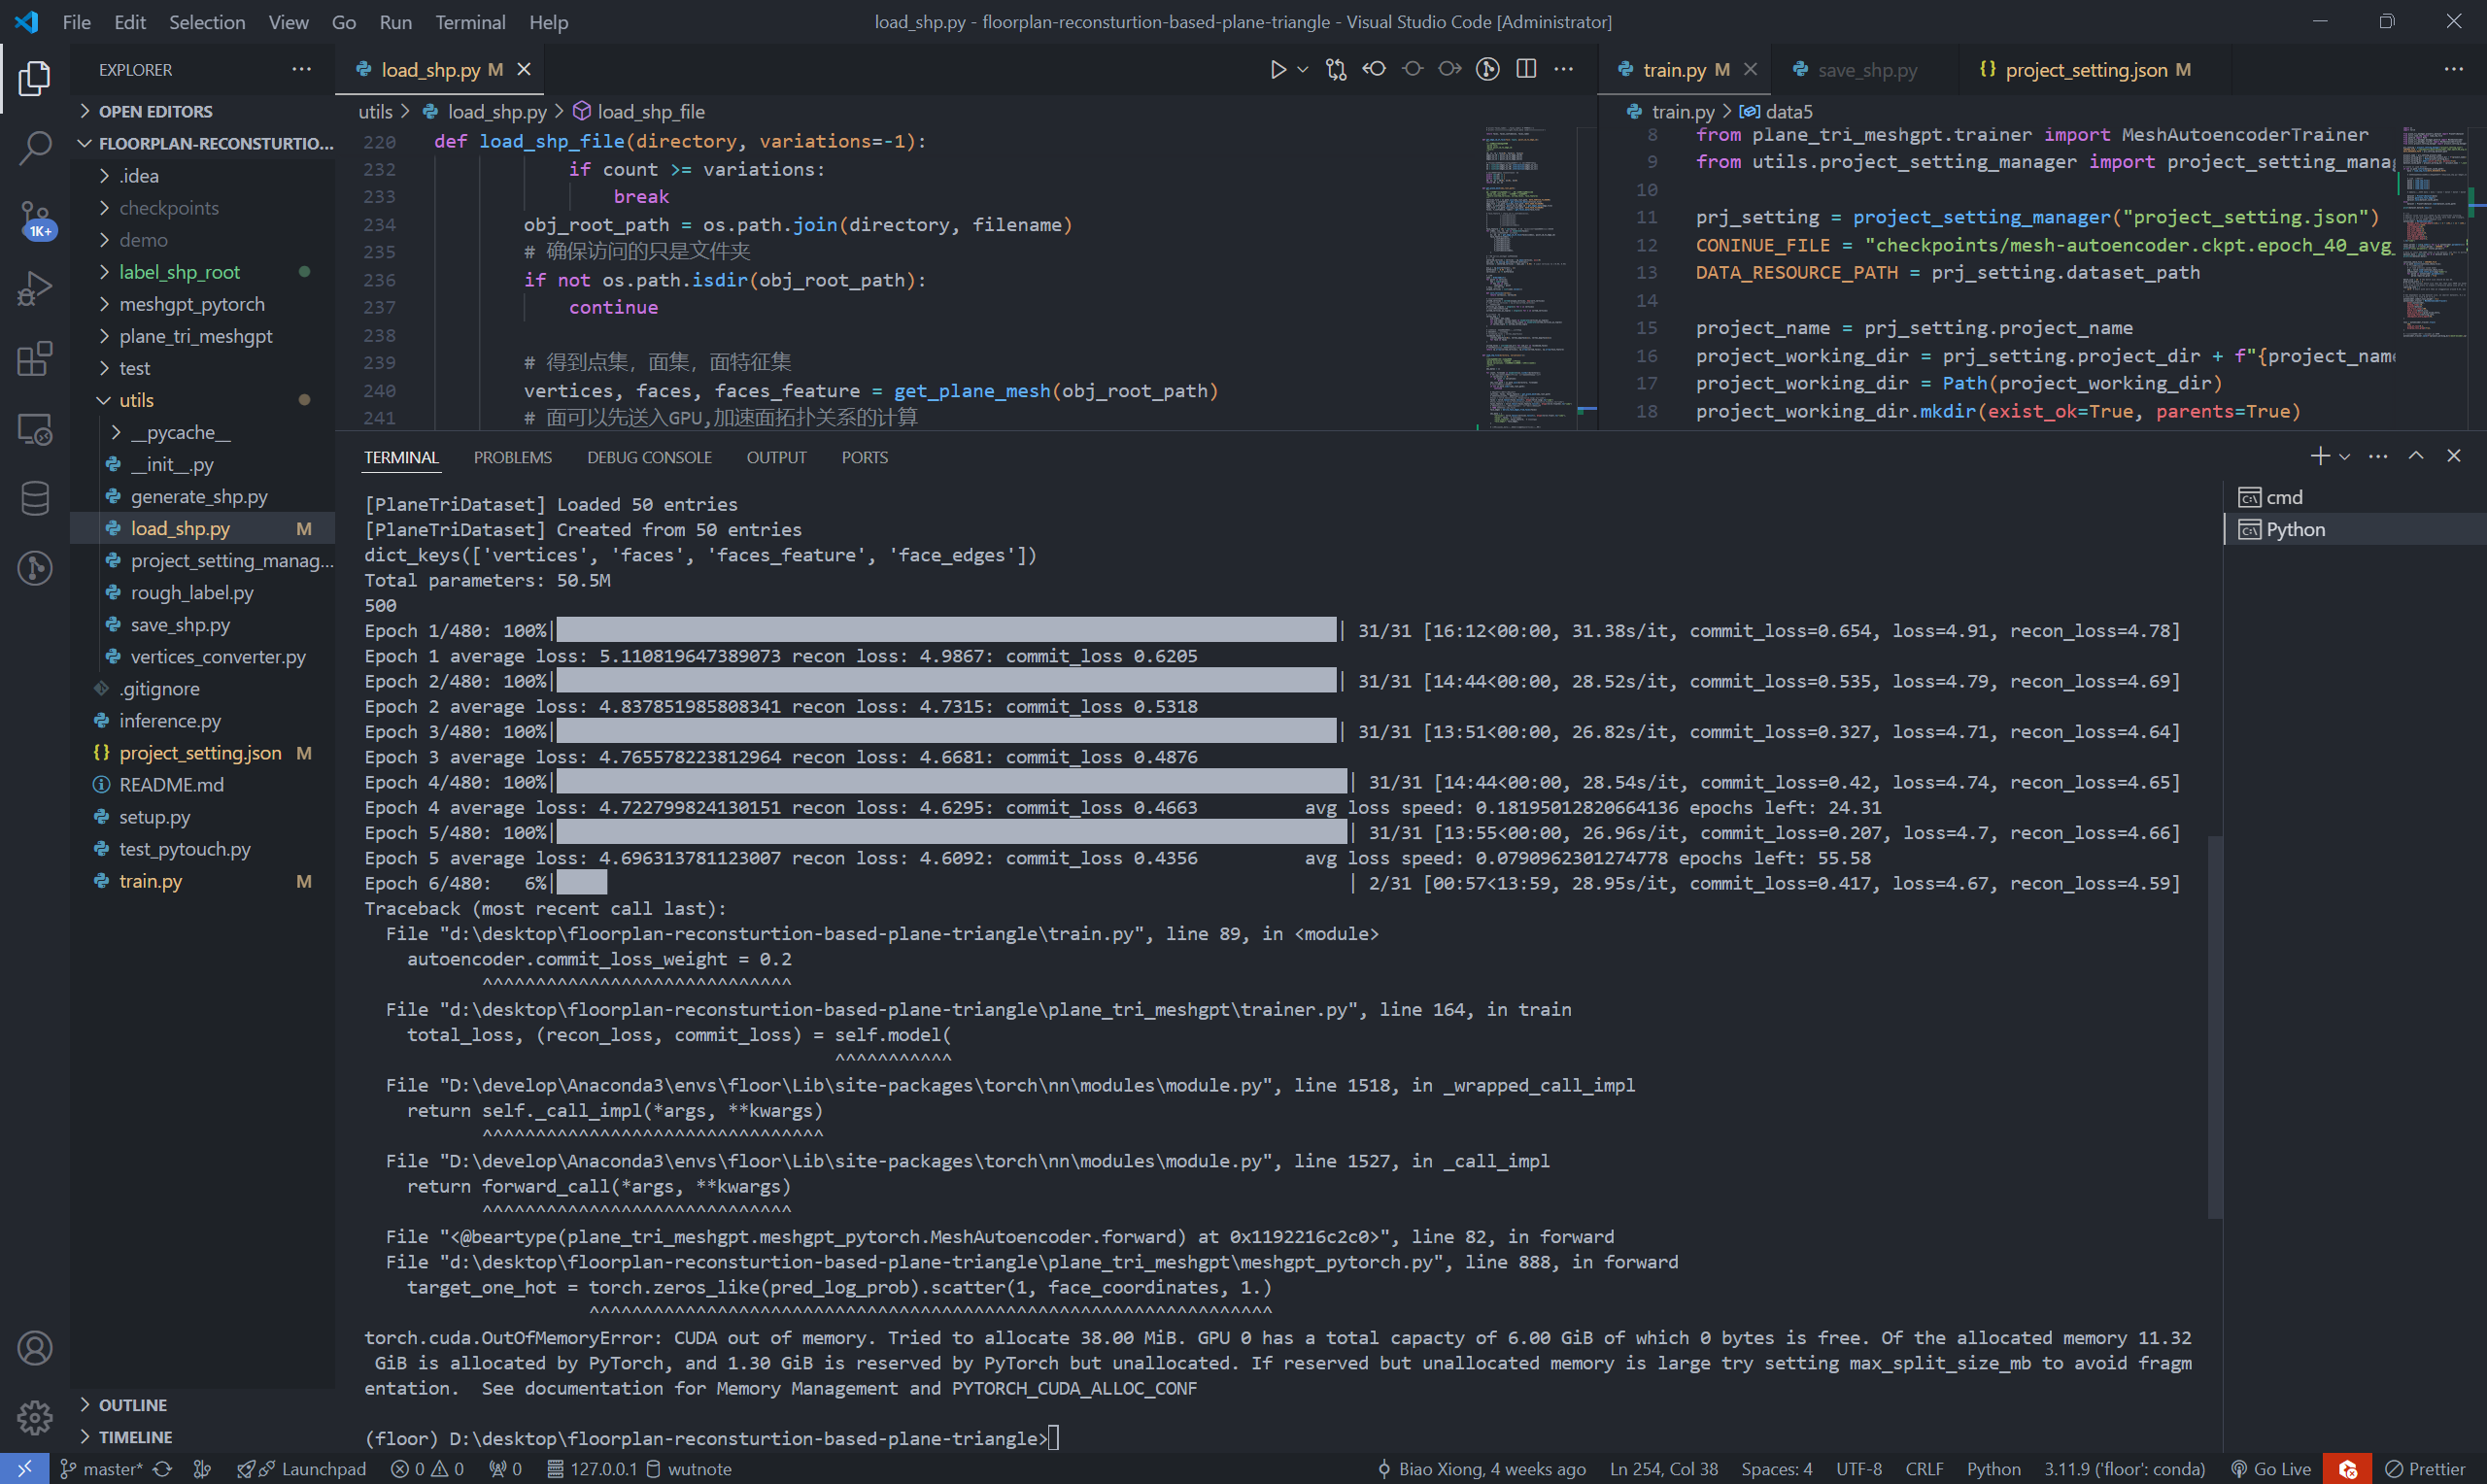Open changes with the next revision
Viewport: 2487px width, 1484px height.
(x=1449, y=69)
